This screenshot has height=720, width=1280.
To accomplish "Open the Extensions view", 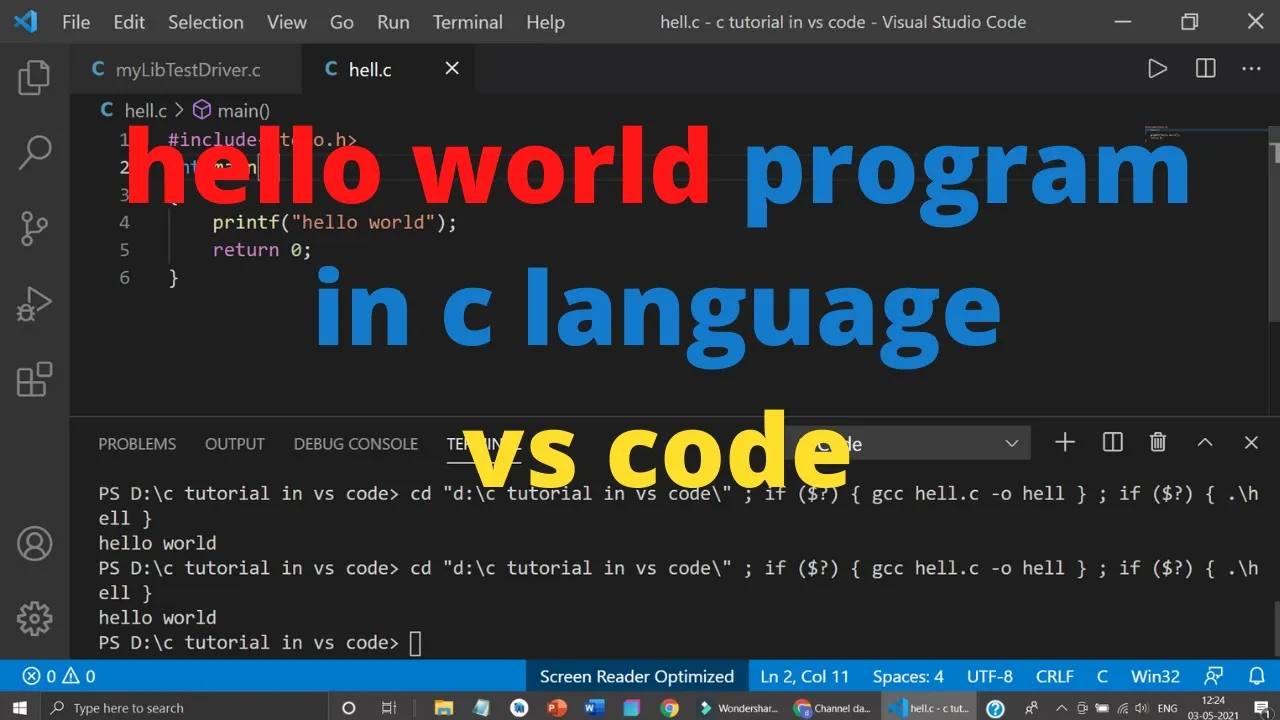I will click(x=34, y=380).
